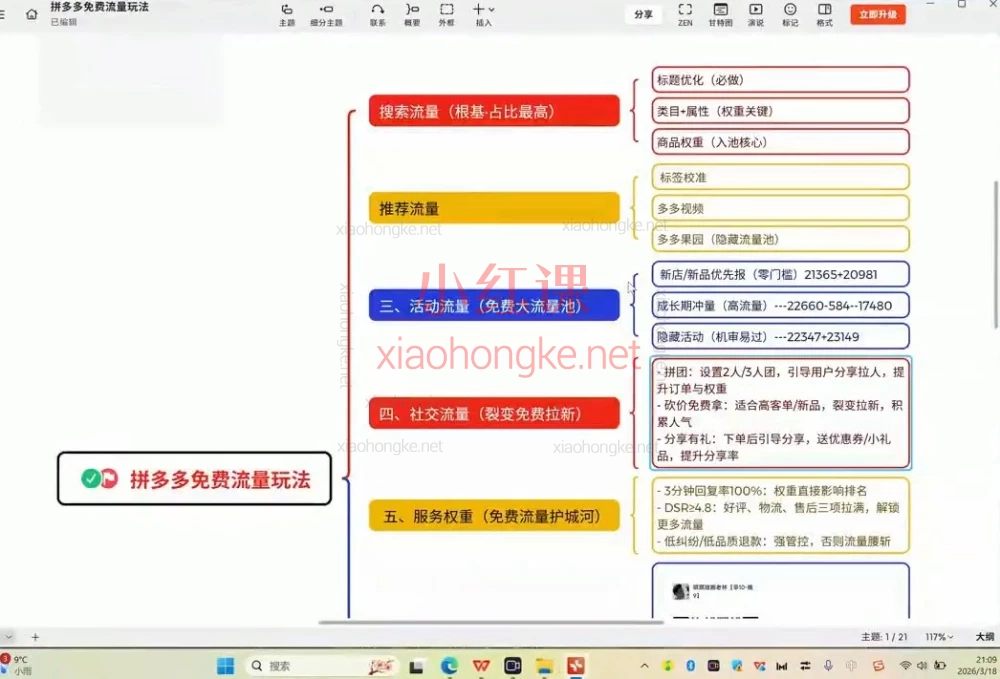
Task: Click the red flag marker on central topic
Action: coord(109,478)
